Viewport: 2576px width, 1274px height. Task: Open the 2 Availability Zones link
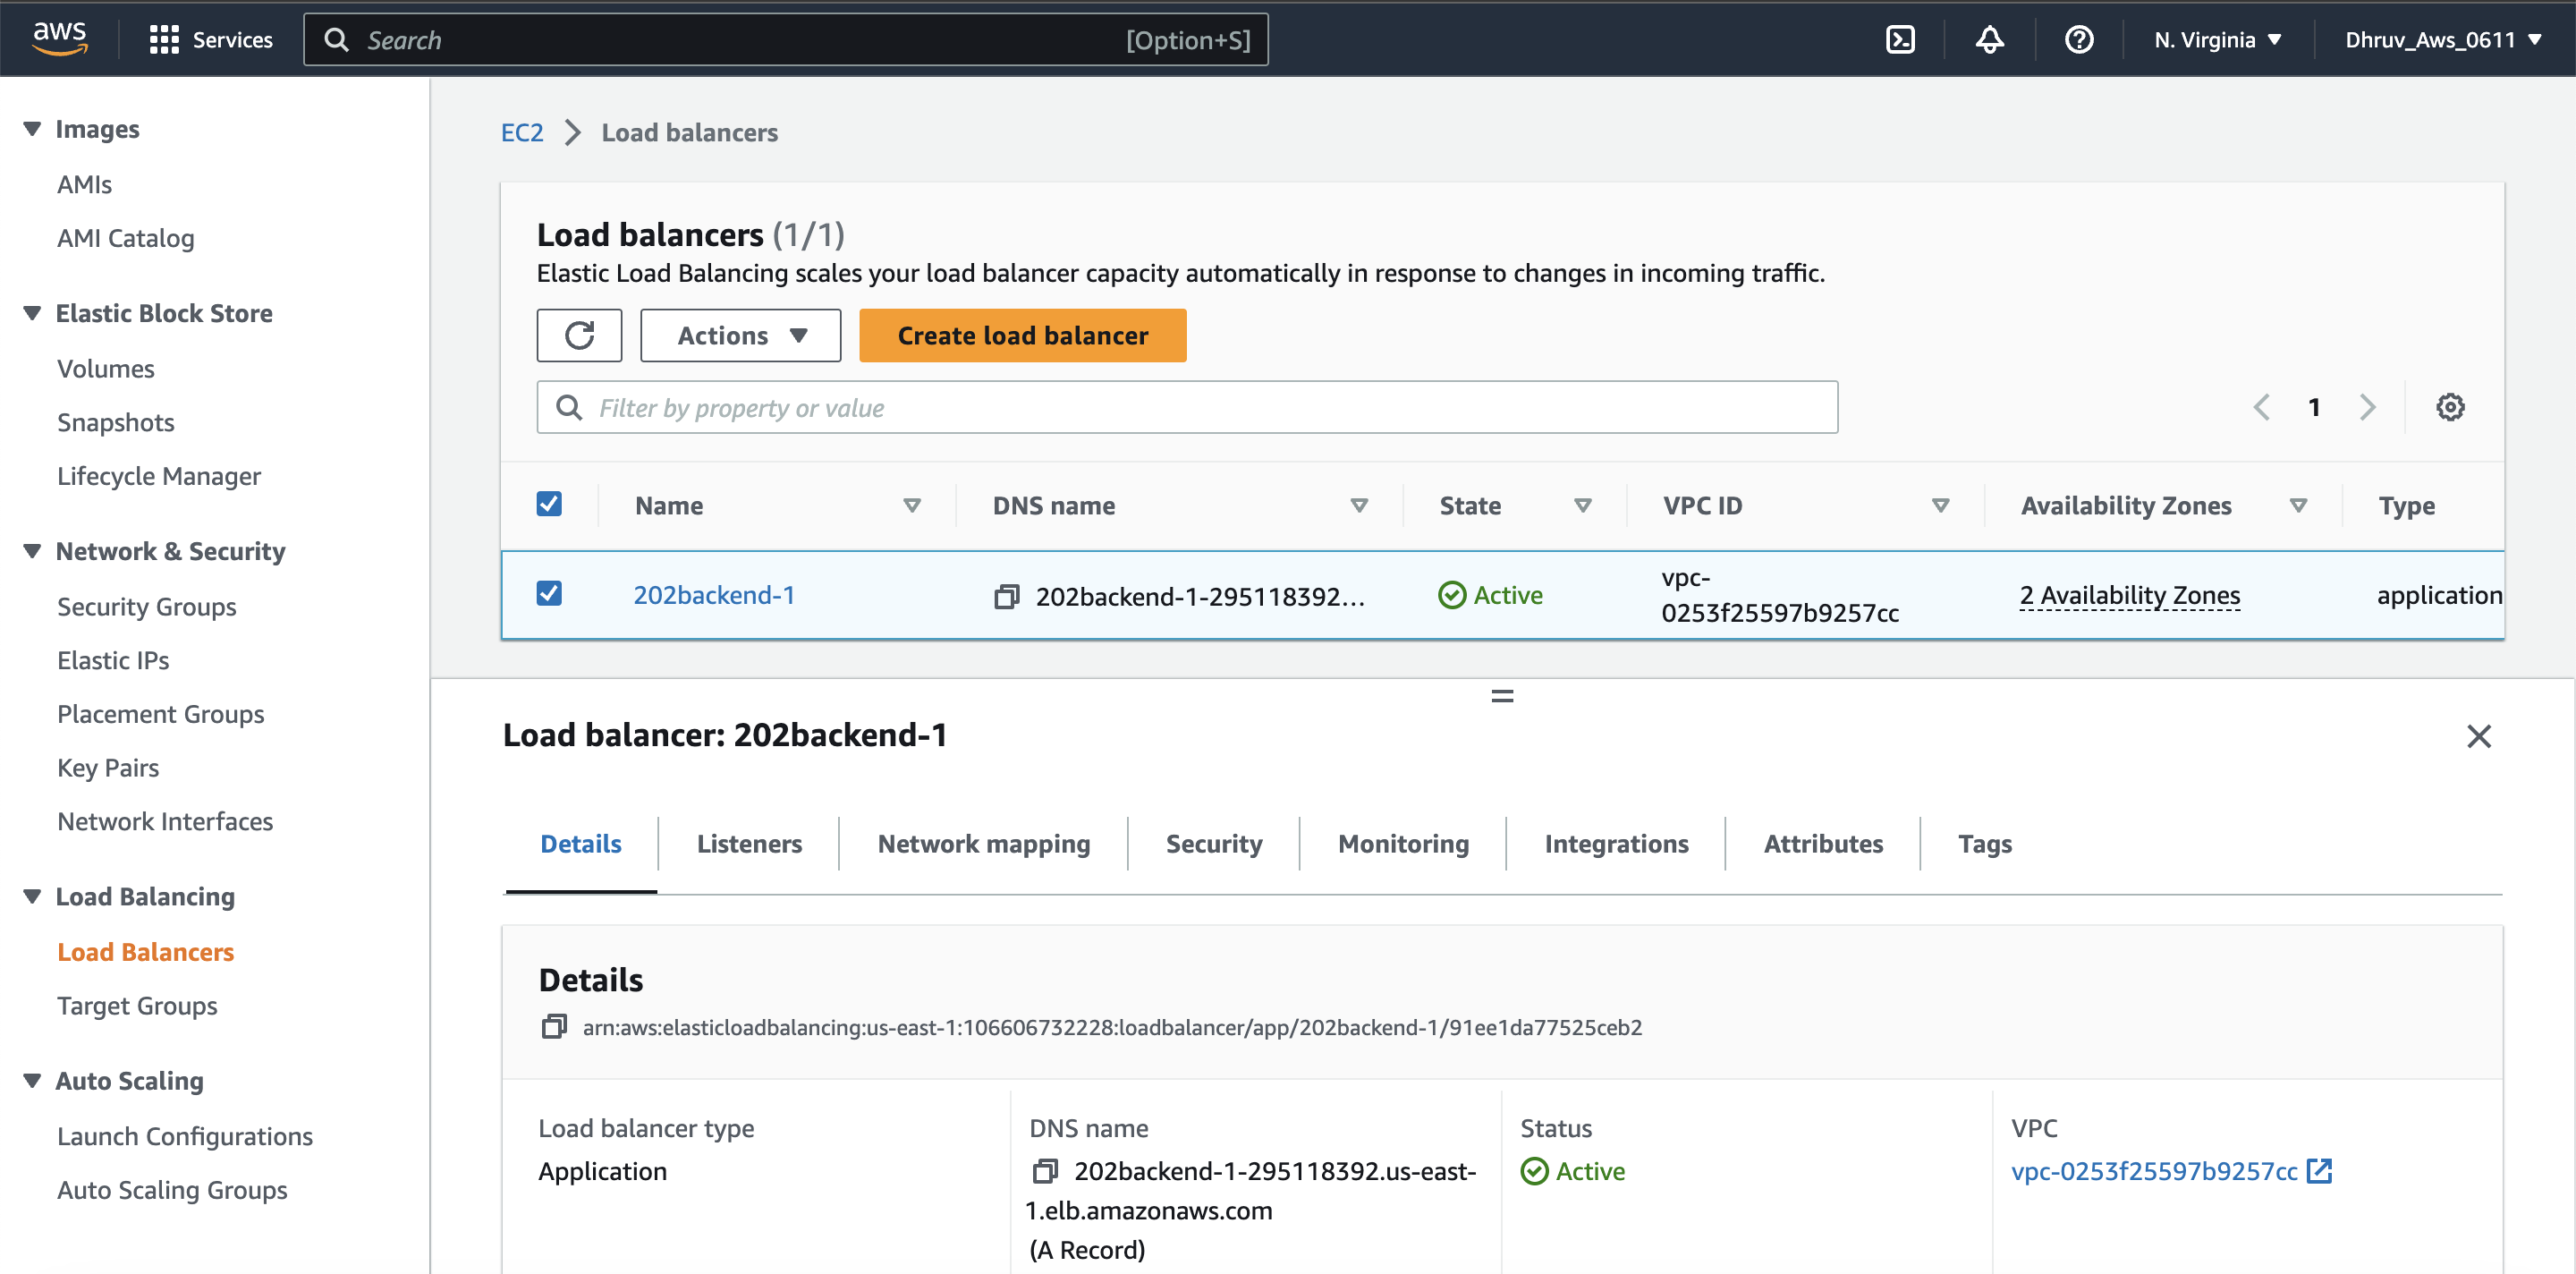(x=2129, y=595)
